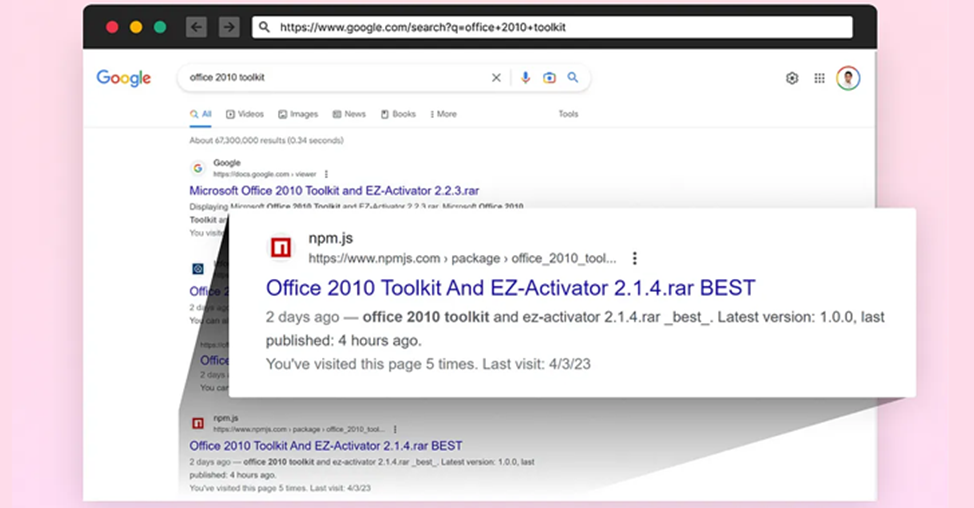974x508 pixels.
Task: Switch to the Images tab
Action: click(x=298, y=114)
